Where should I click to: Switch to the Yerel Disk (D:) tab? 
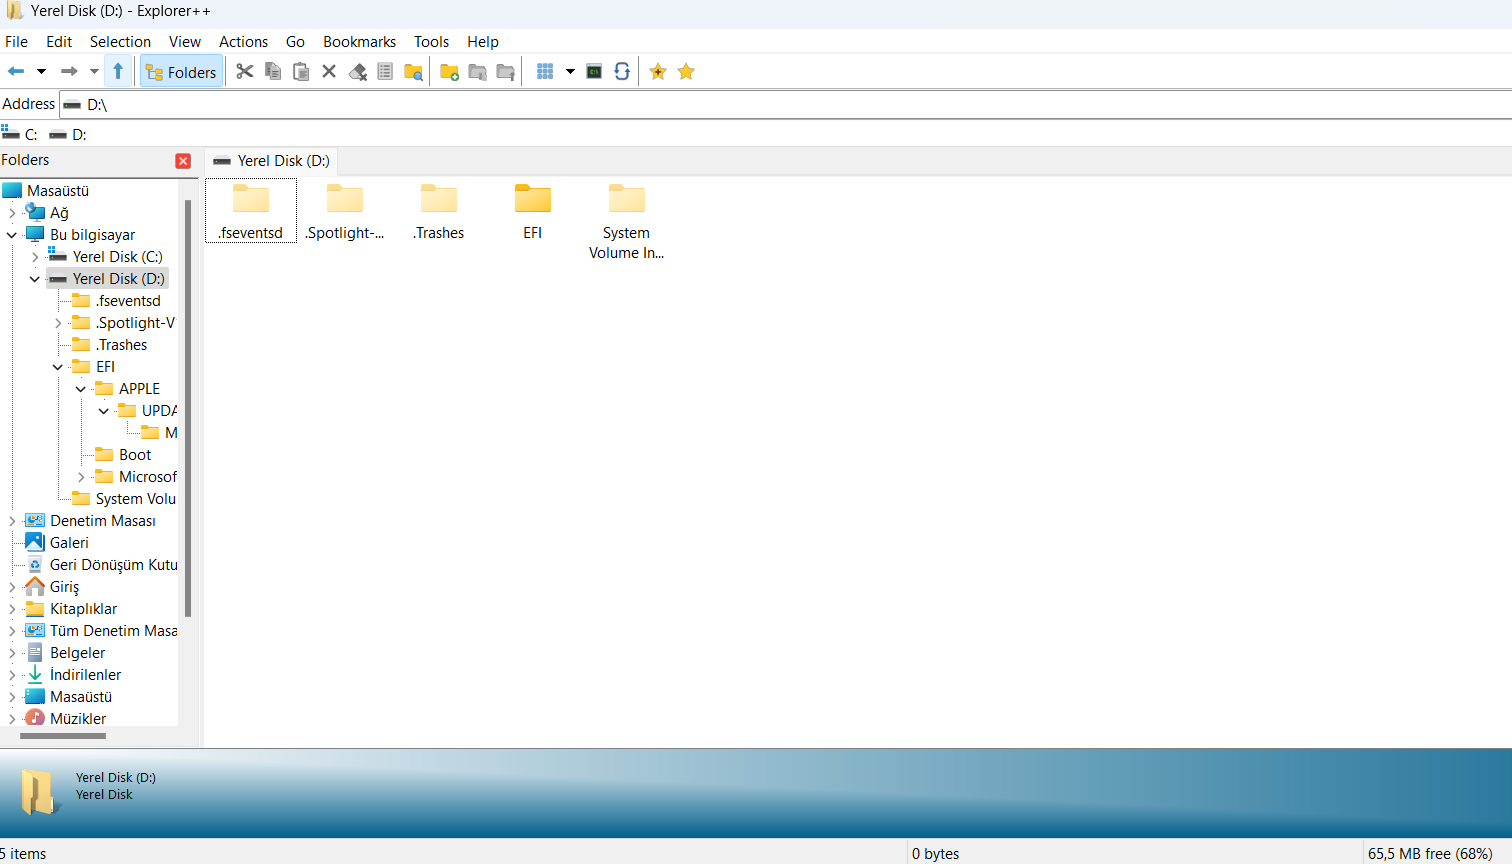(271, 161)
